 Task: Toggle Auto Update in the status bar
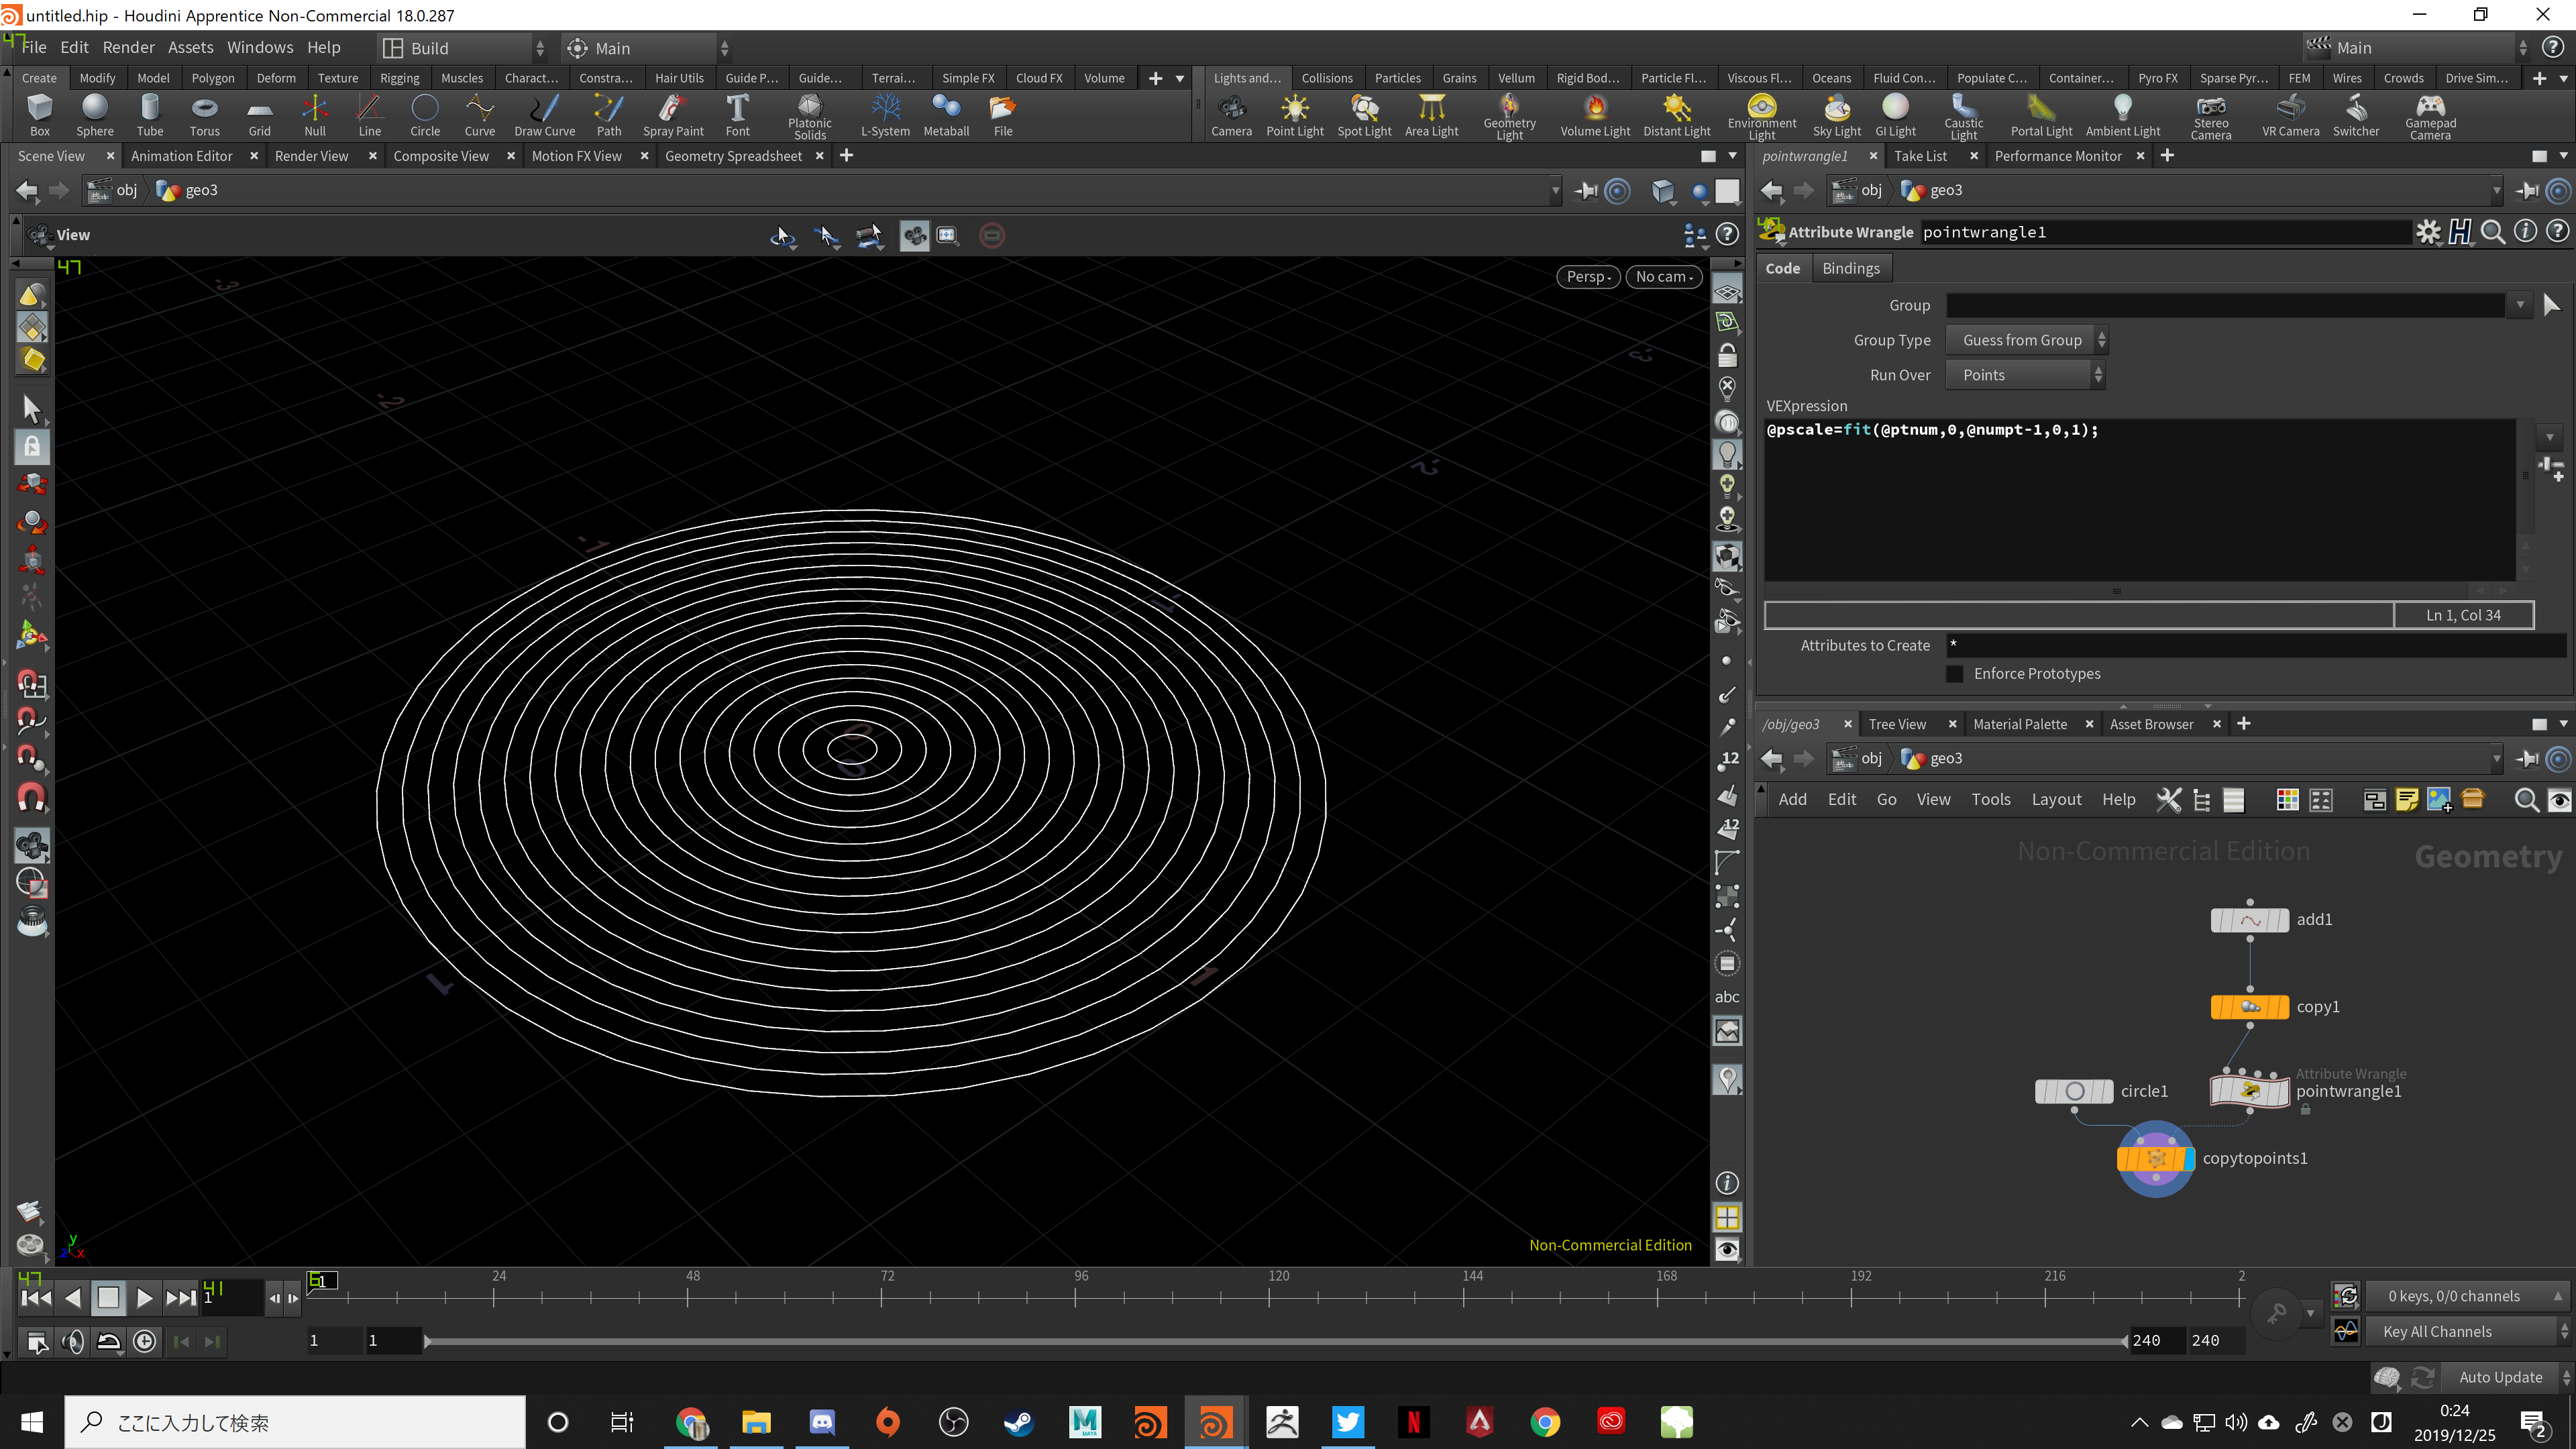pyautogui.click(x=2500, y=1377)
